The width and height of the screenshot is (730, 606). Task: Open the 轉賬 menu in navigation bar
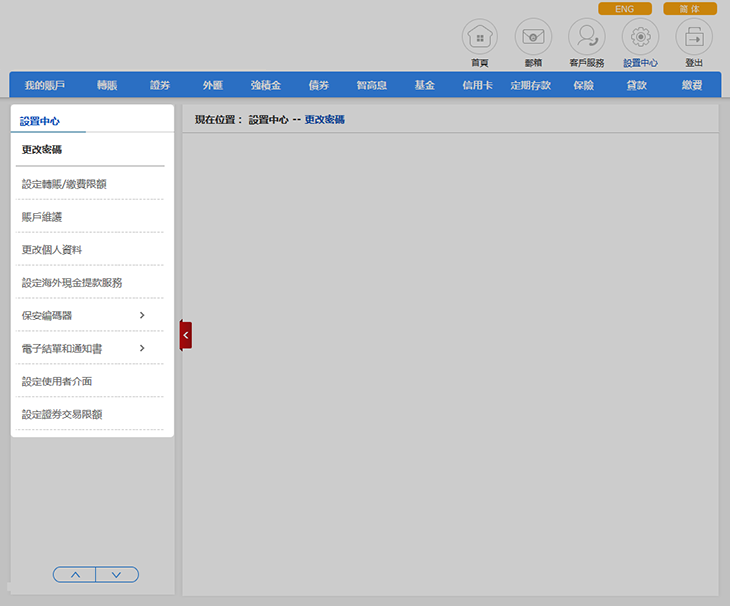click(x=107, y=85)
